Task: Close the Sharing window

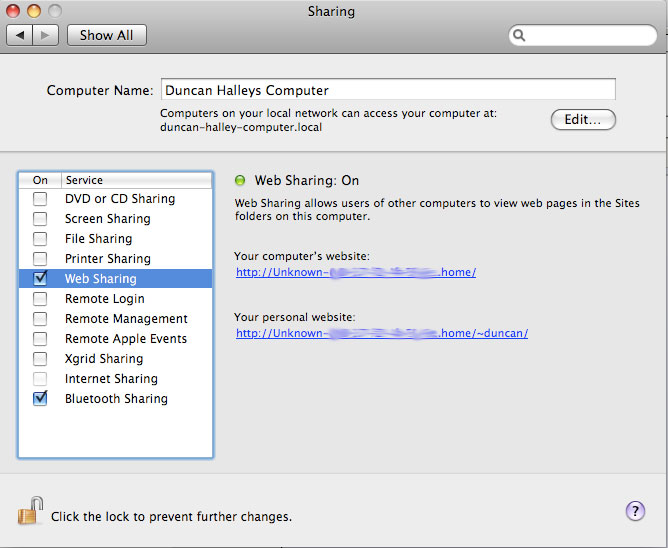Action: [x=13, y=11]
